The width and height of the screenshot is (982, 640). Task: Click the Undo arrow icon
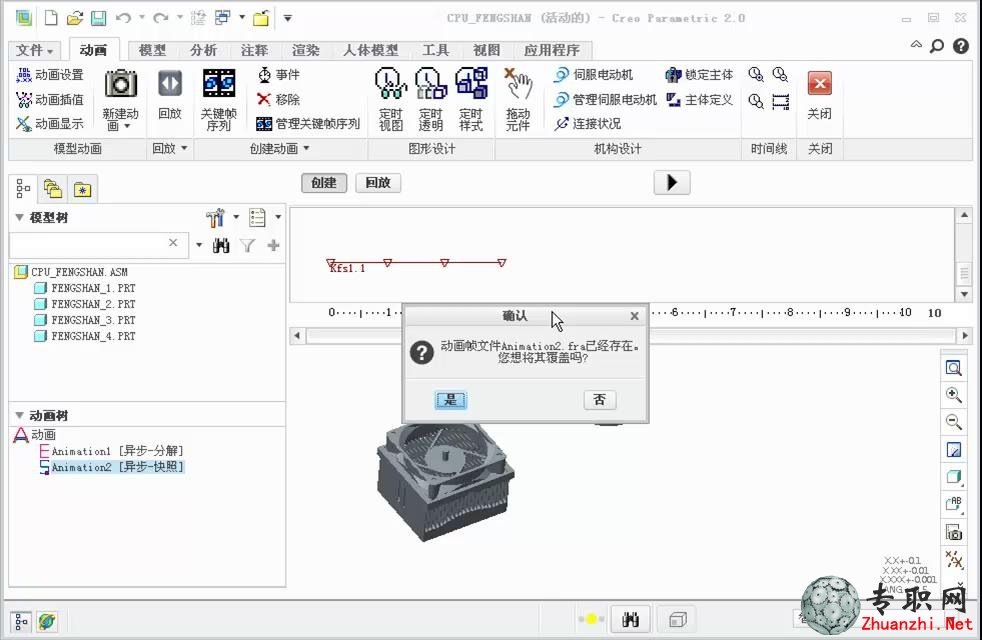(123, 18)
